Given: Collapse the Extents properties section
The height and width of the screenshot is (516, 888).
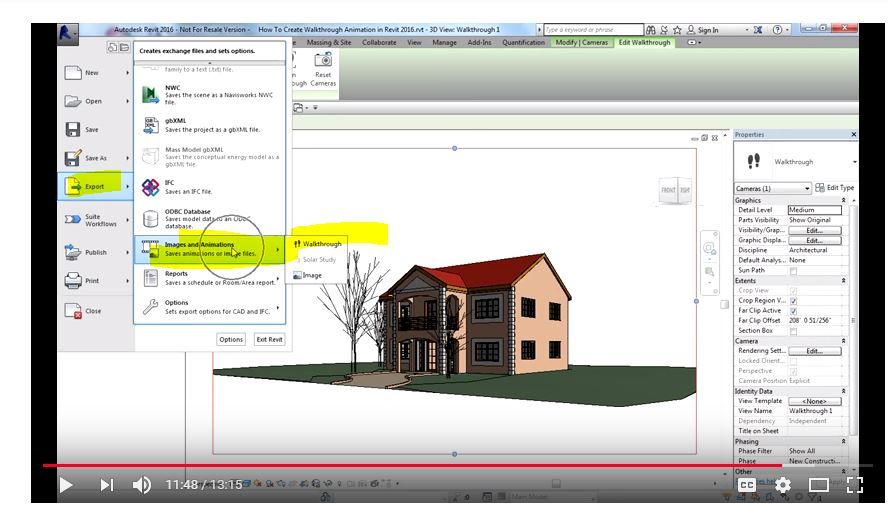Looking at the screenshot, I should [x=843, y=281].
